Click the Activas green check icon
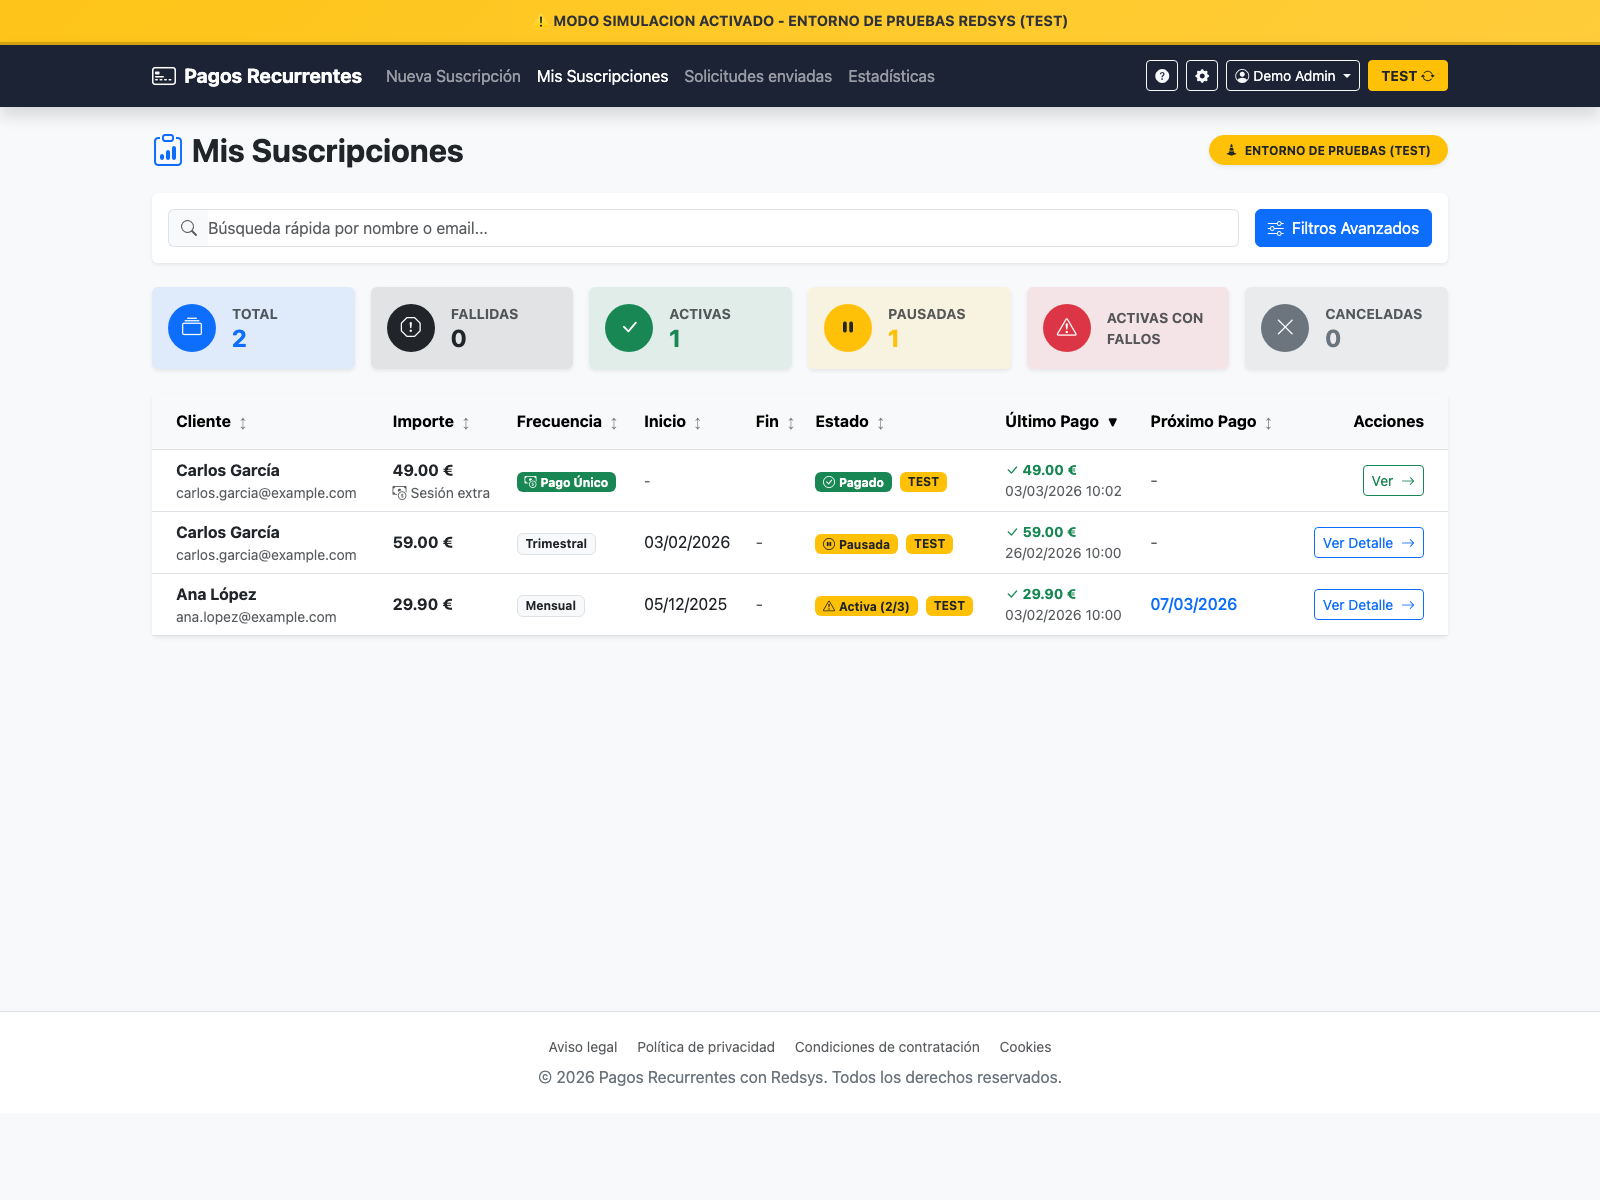This screenshot has height=1200, width=1600. [628, 327]
